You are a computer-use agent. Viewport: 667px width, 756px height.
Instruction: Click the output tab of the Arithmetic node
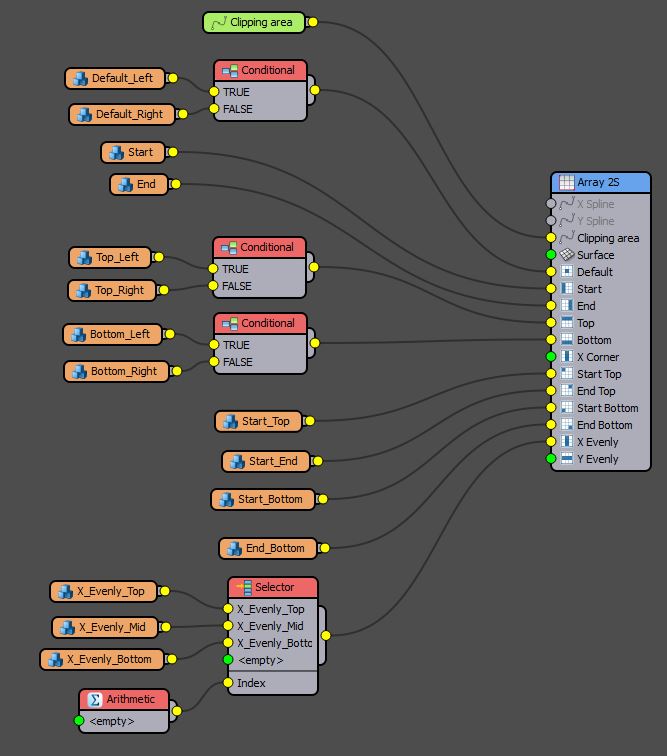click(x=176, y=711)
